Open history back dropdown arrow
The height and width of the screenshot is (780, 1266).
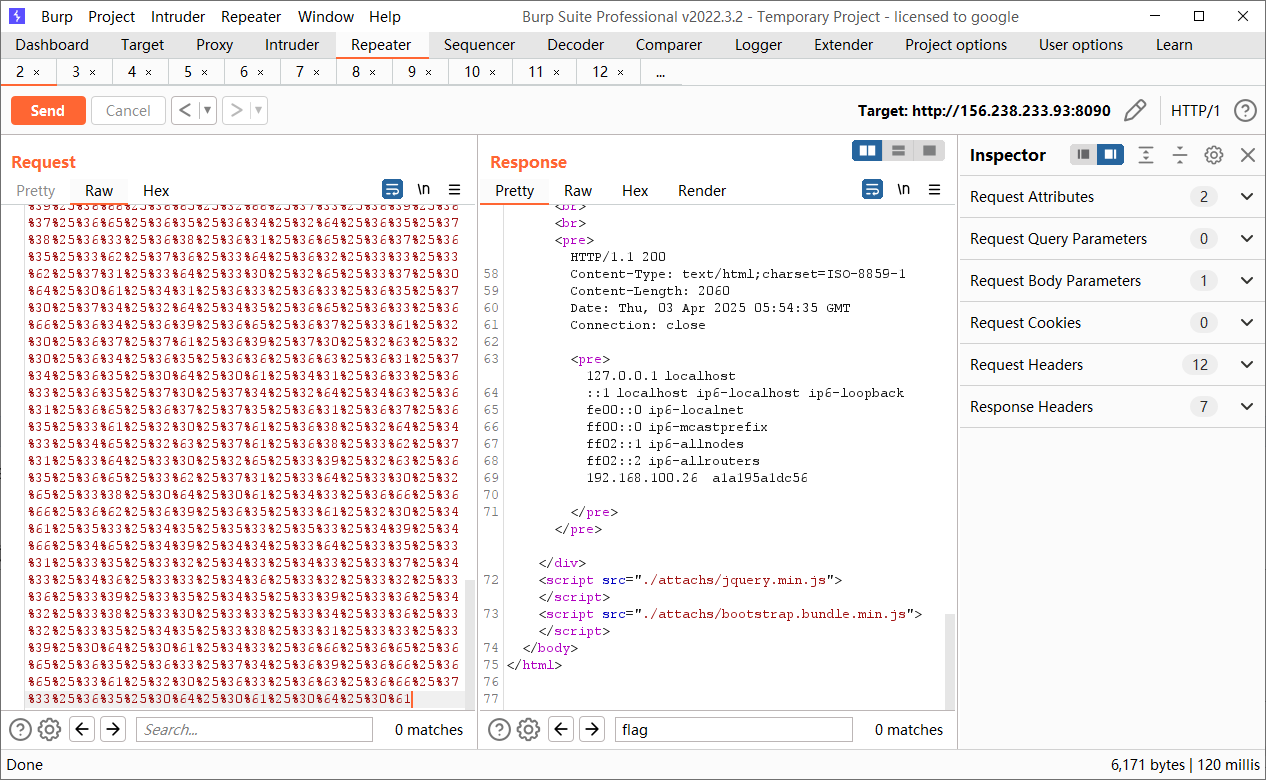coord(208,111)
